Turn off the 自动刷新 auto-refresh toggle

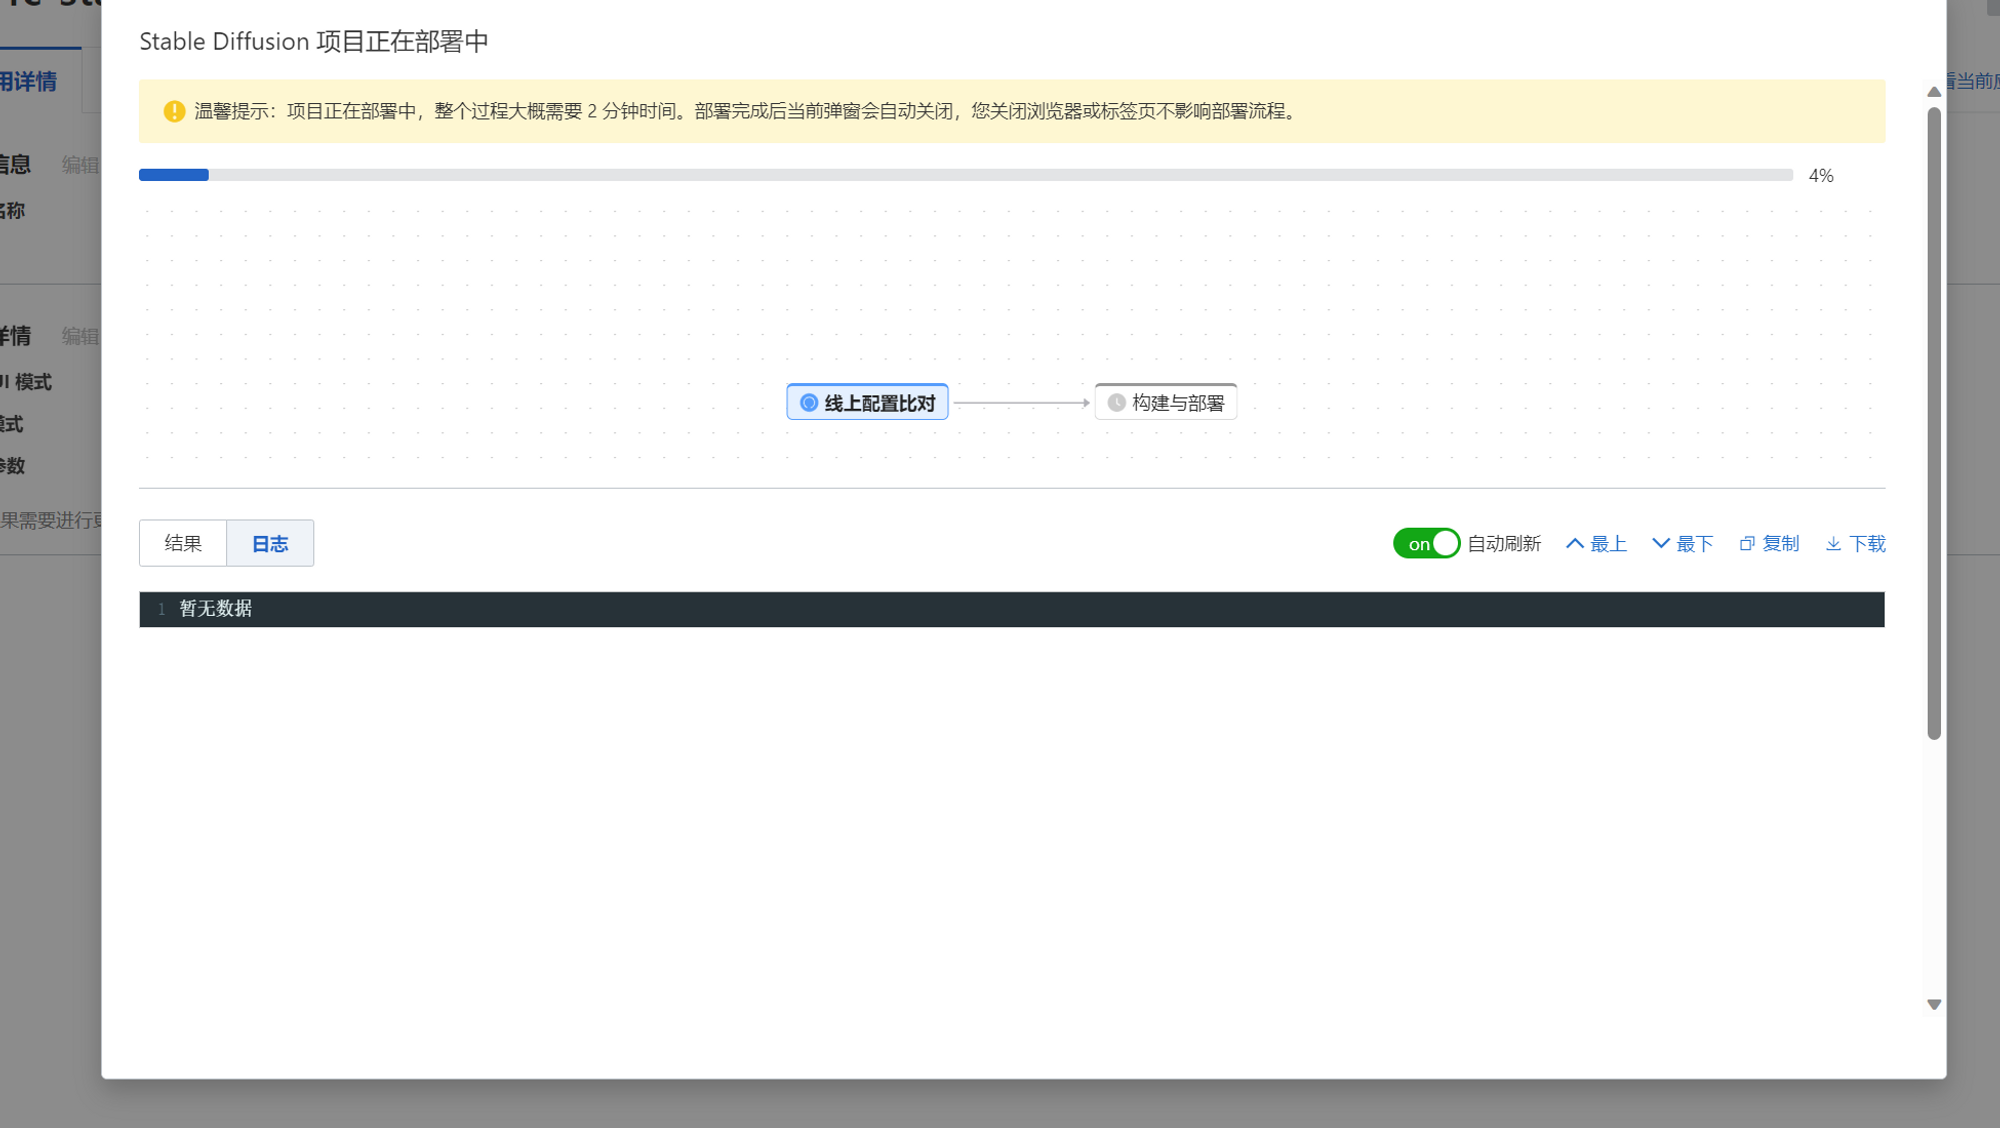[x=1426, y=543]
